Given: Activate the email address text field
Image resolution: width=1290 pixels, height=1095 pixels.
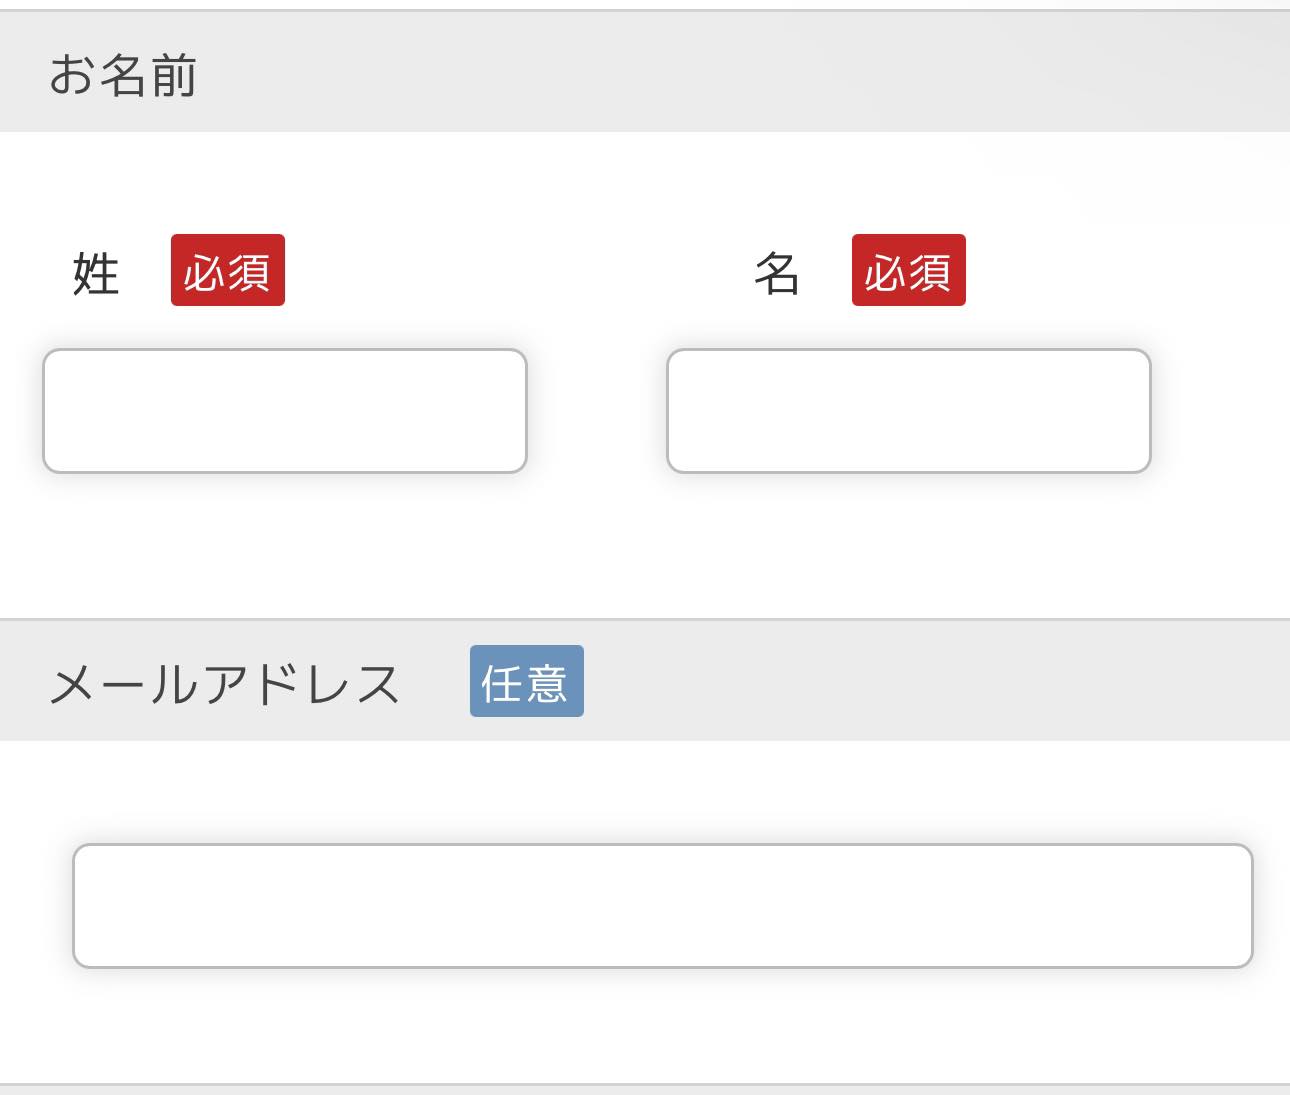Looking at the screenshot, I should pyautogui.click(x=663, y=906).
